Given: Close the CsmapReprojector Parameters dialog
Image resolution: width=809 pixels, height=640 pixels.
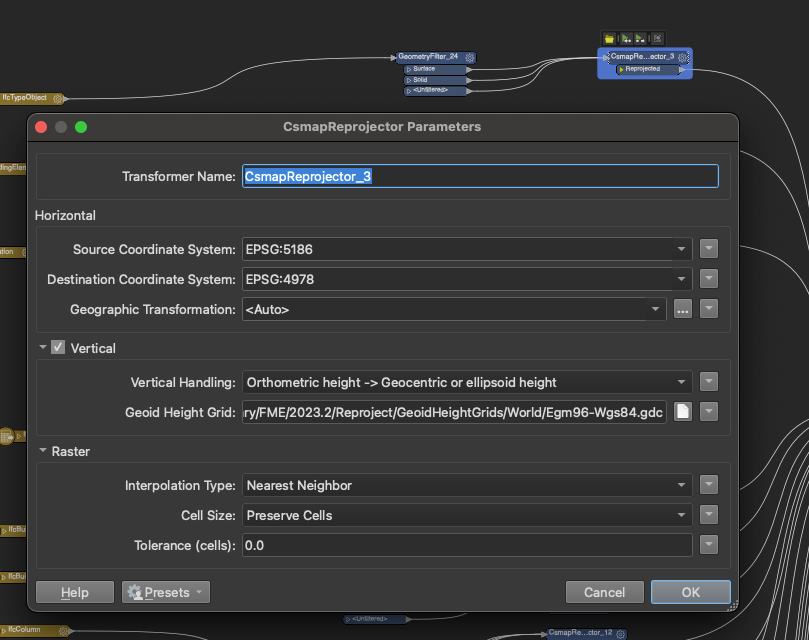Looking at the screenshot, I should click(x=41, y=127).
